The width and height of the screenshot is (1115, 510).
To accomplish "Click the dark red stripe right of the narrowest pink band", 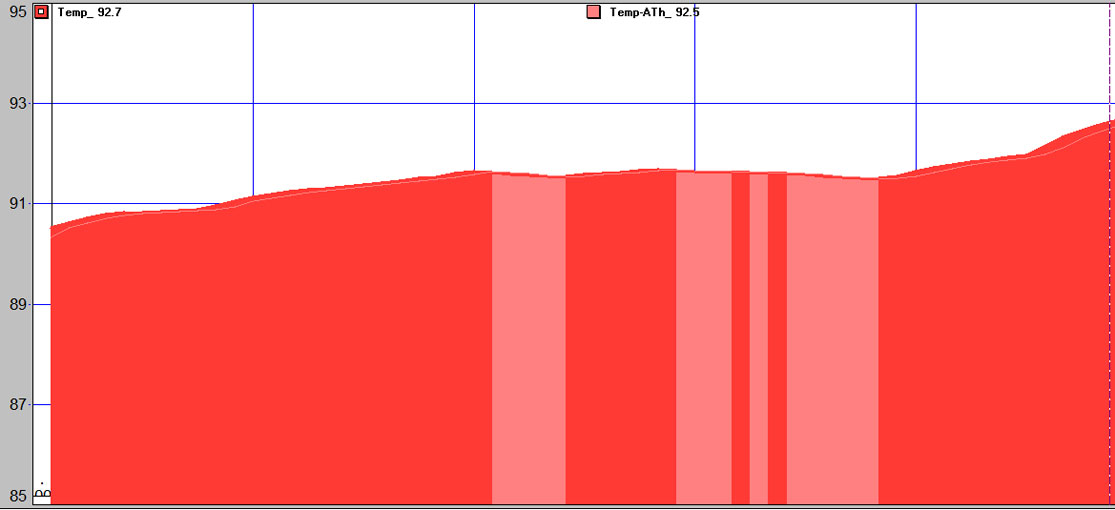I will coord(777,340).
